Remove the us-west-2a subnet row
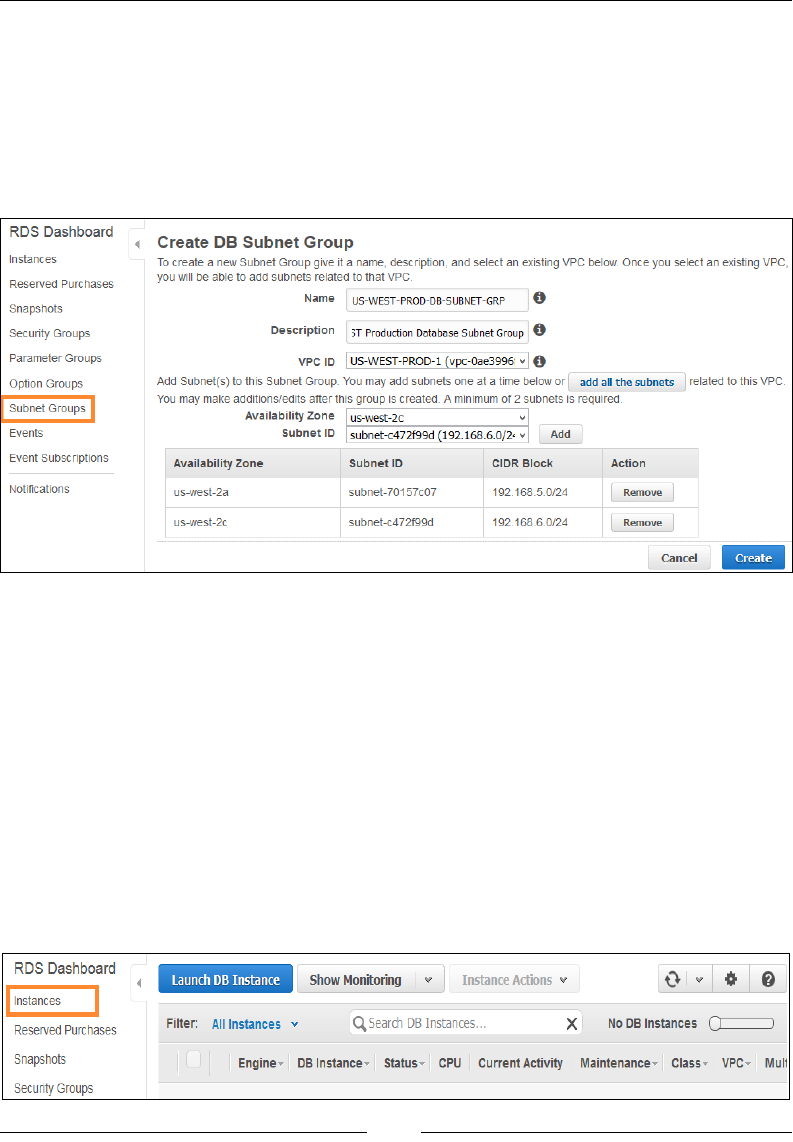Image resolution: width=793 pixels, height=1142 pixels. click(642, 492)
